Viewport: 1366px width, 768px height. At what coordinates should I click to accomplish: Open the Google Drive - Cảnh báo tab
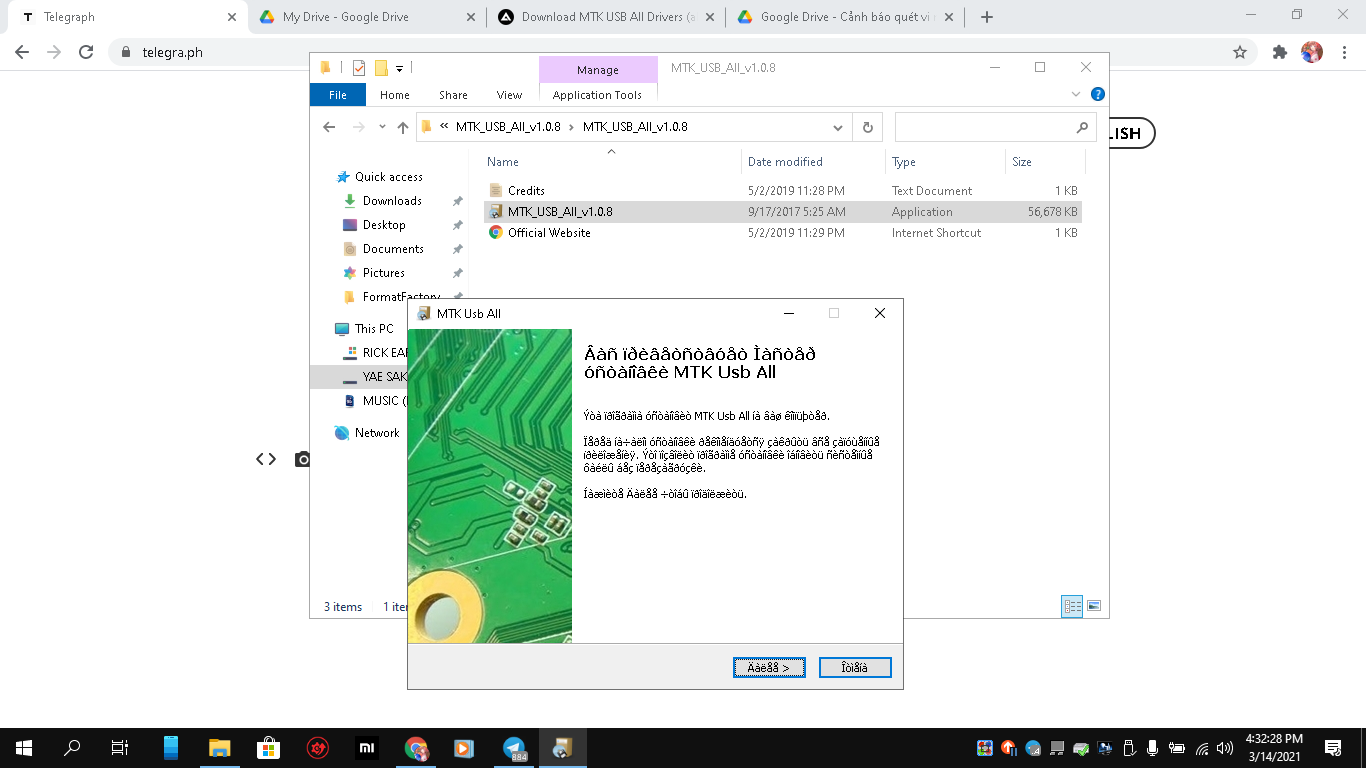coord(845,17)
